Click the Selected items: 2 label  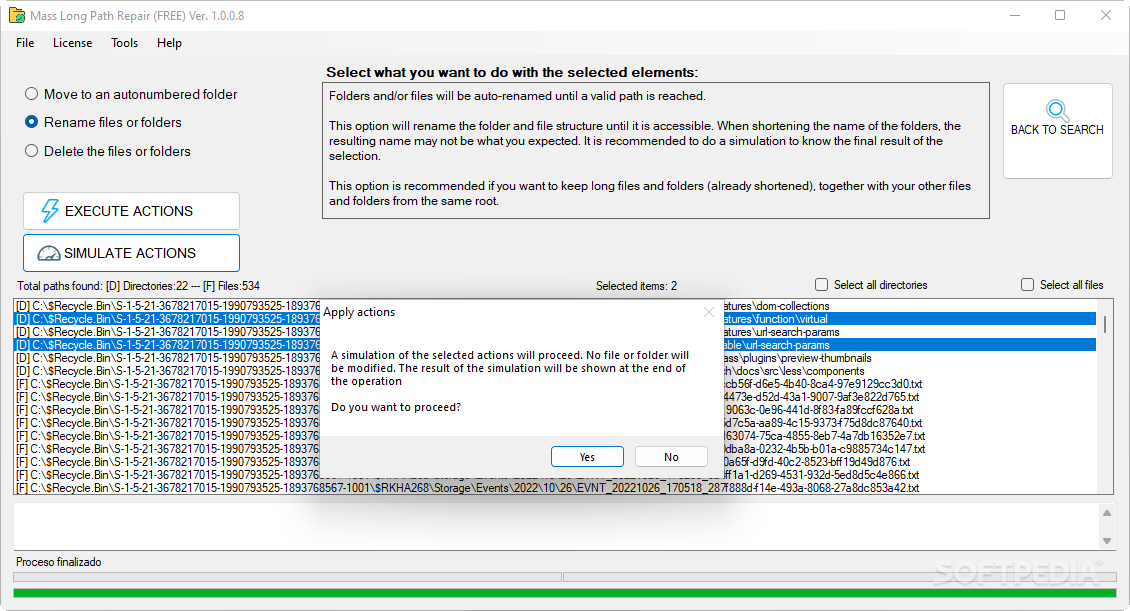[636, 285]
